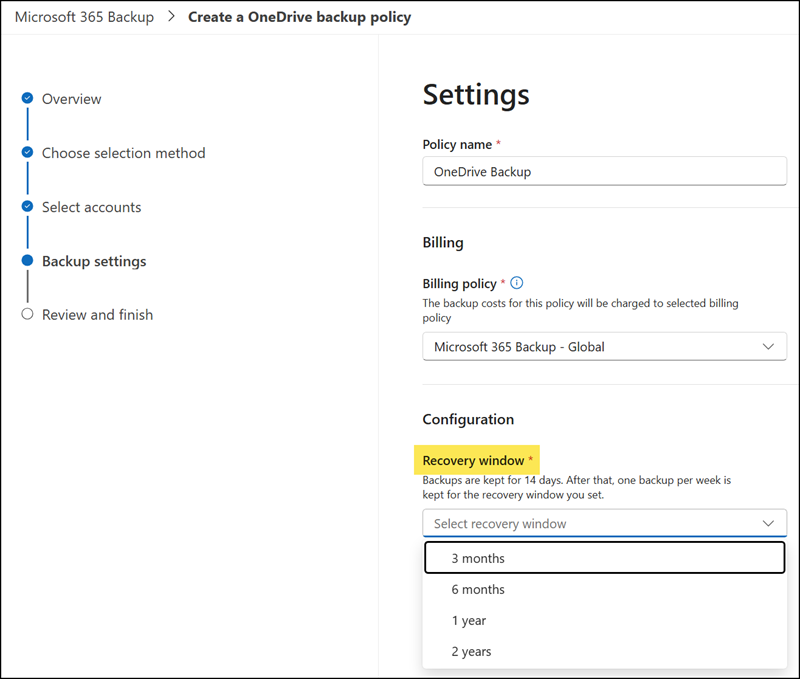Open the Billing policy dropdown
Viewport: 800px width, 679px height.
[x=605, y=347]
